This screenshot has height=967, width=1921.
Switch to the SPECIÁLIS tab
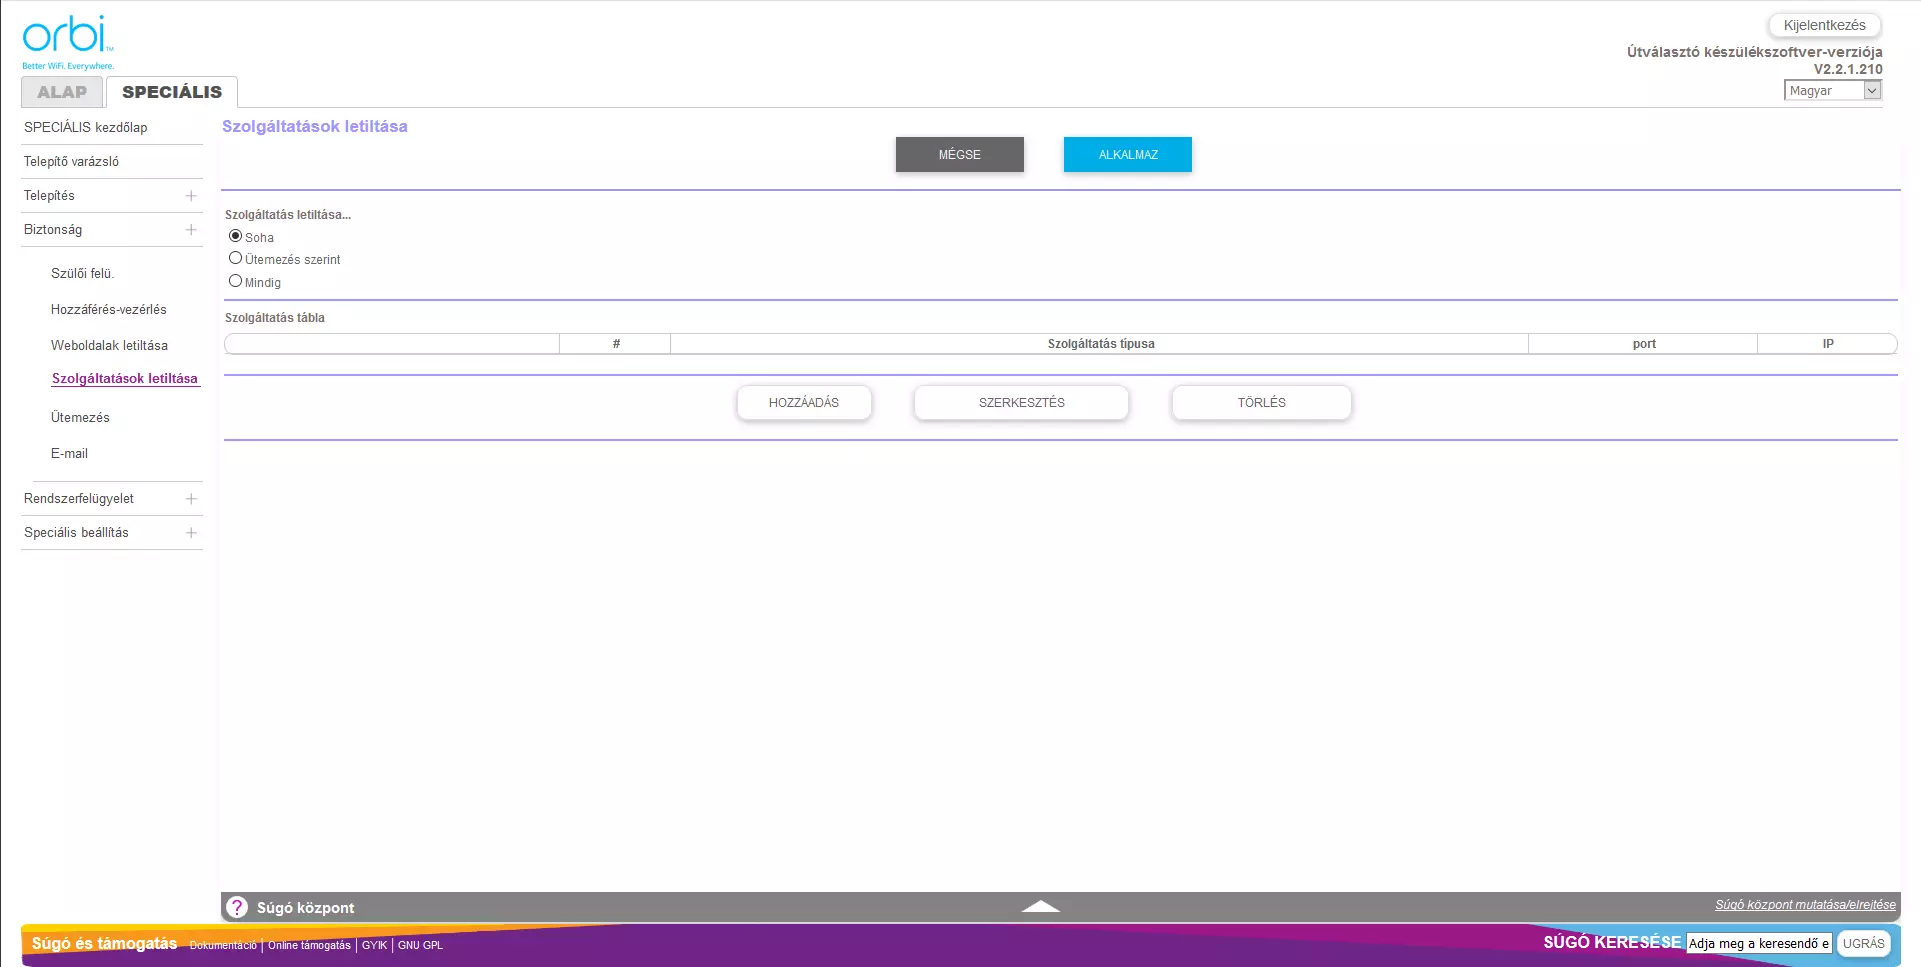(172, 92)
